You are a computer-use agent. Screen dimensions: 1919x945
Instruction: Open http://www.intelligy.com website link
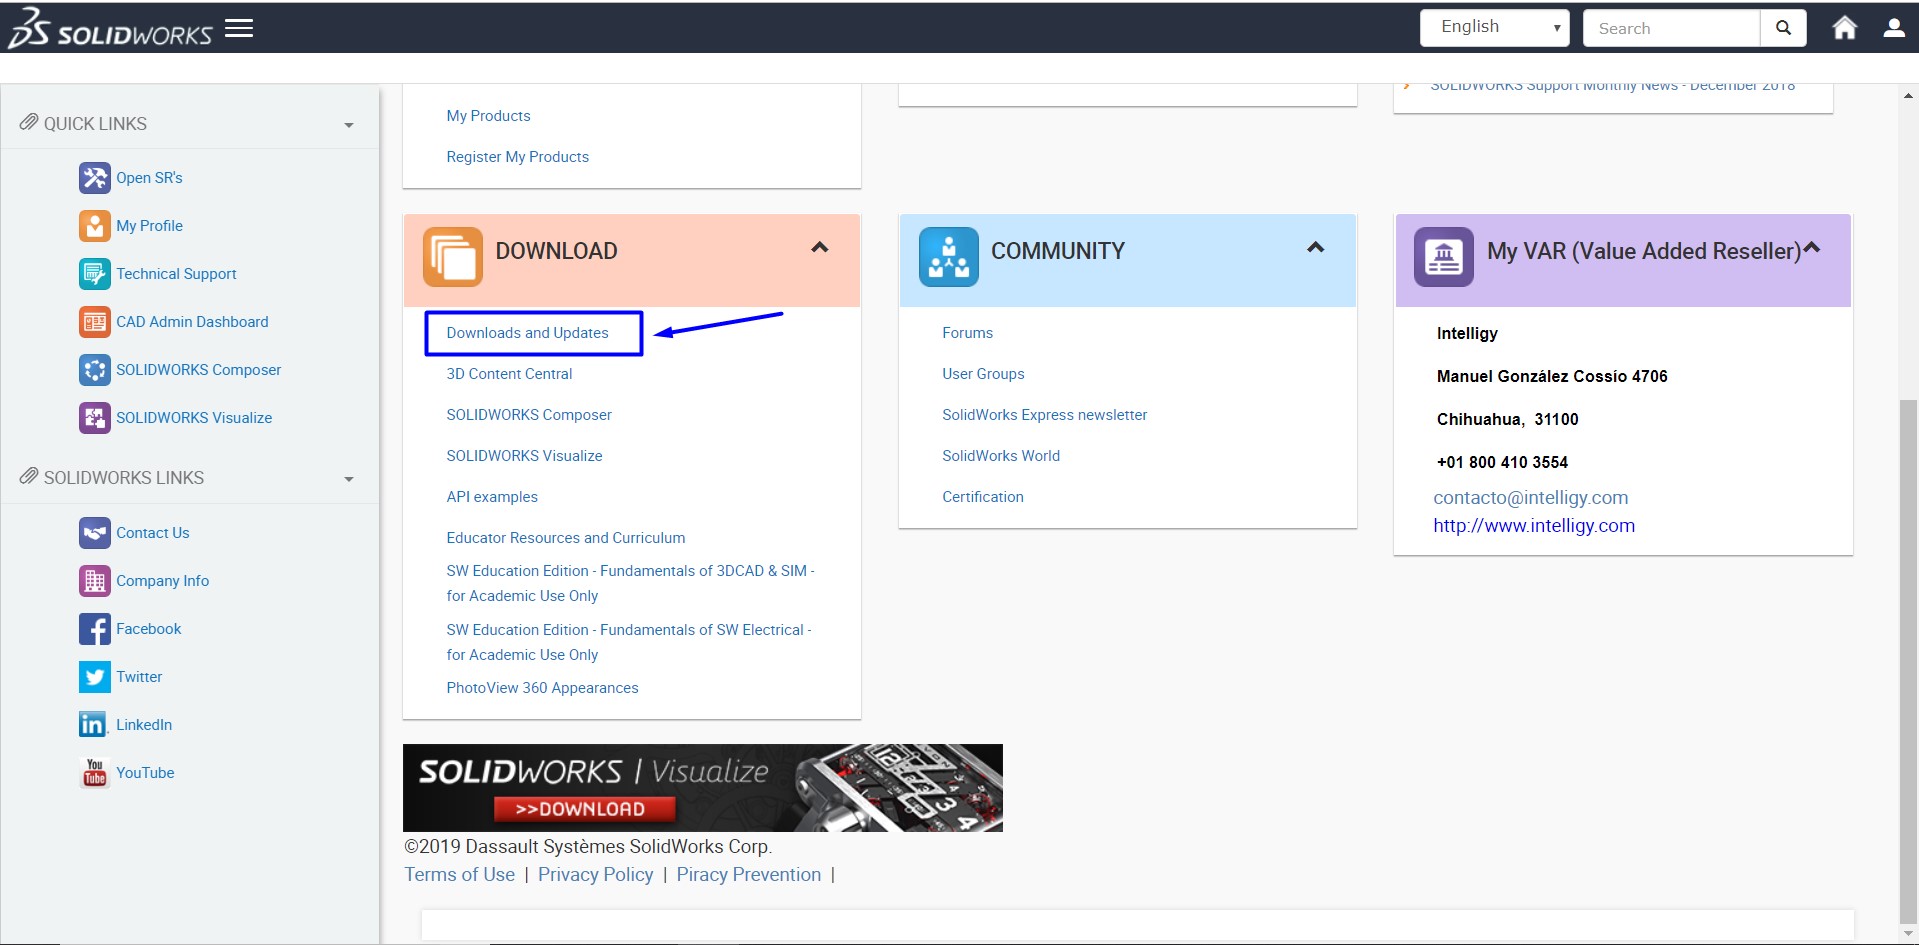(x=1534, y=526)
